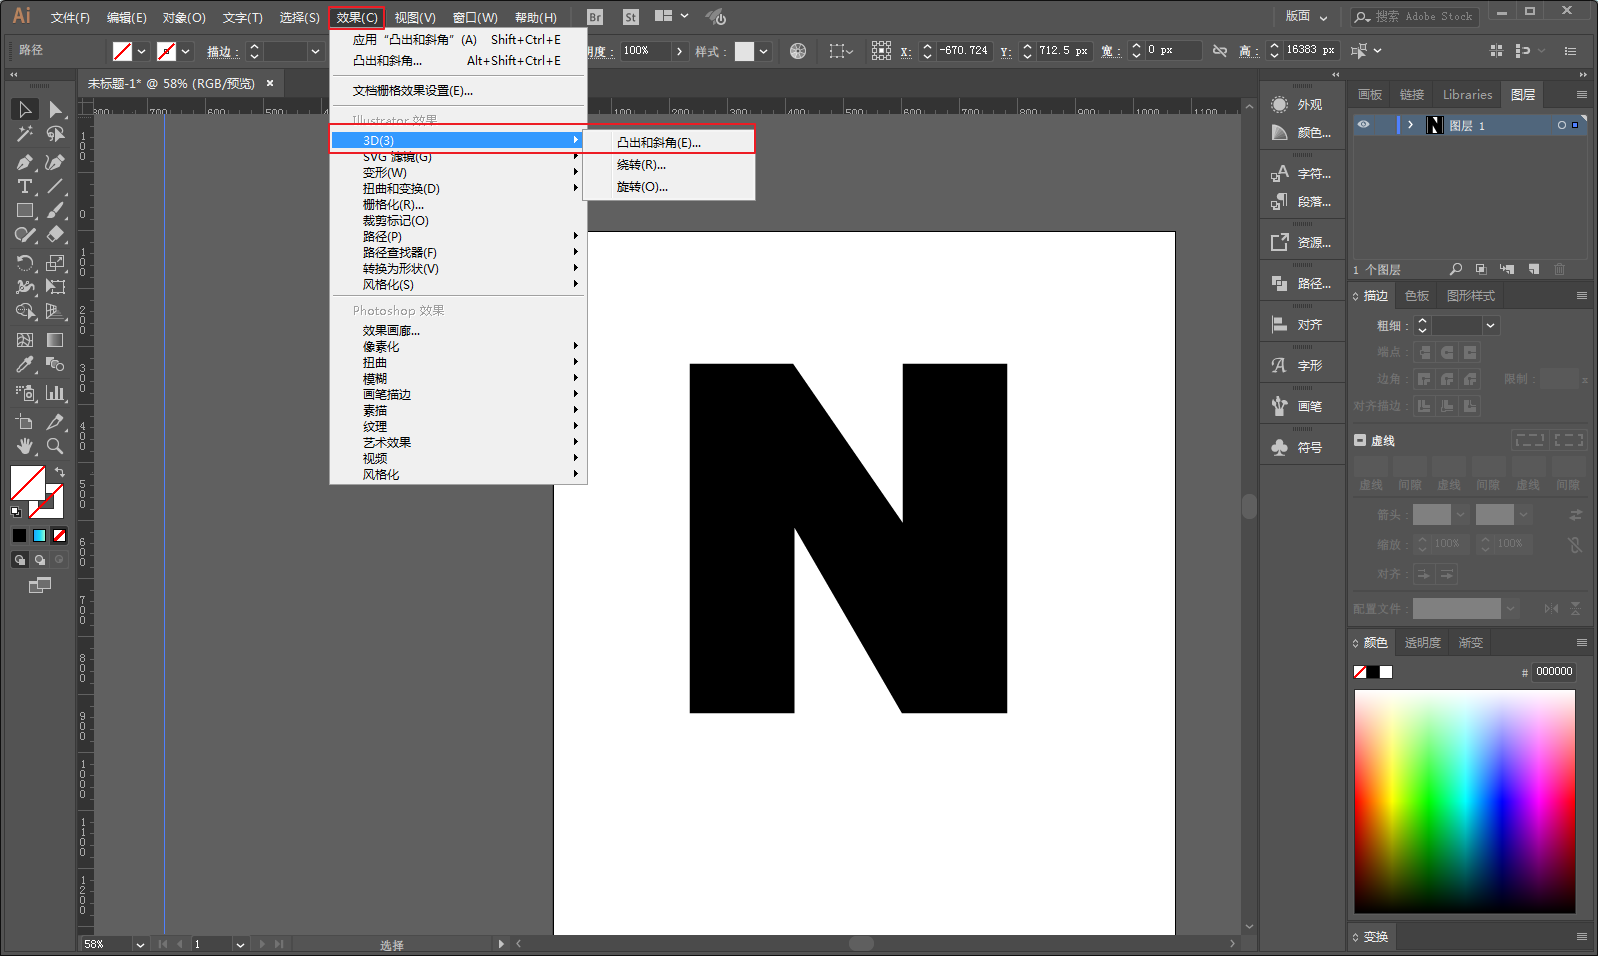Switch to the Libraries tab
Viewport: 1598px width, 956px height.
tap(1467, 95)
